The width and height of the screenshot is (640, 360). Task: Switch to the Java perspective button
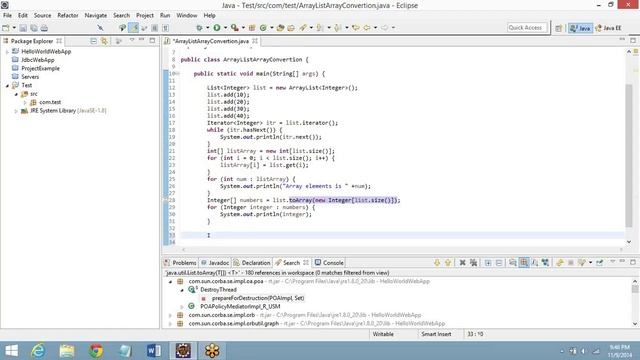[580, 28]
